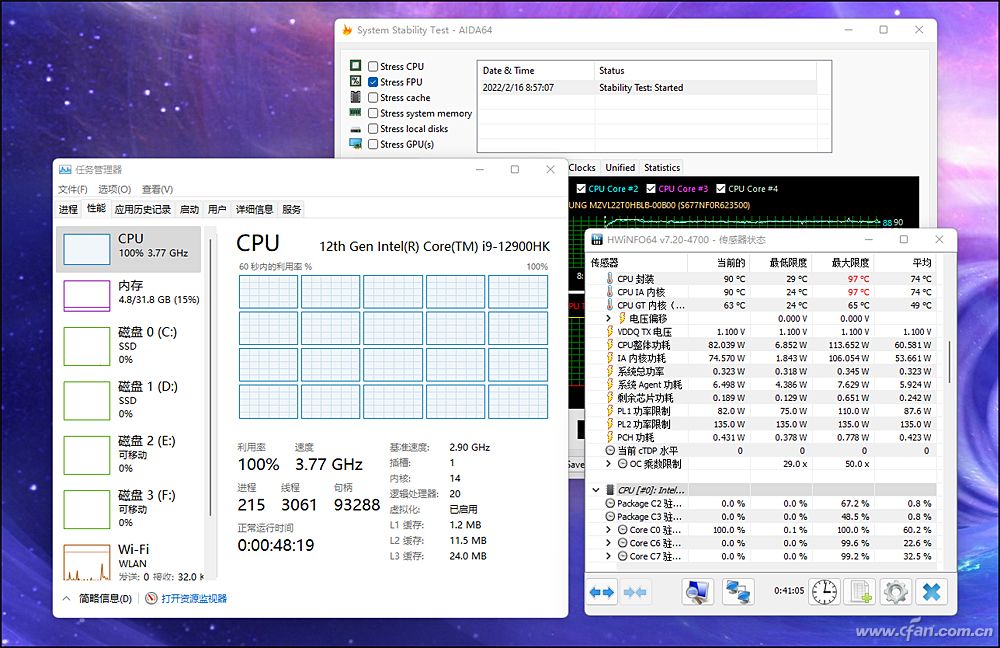Open HWiNFO sensor search magnifier icon
The image size is (1000, 648).
click(697, 592)
